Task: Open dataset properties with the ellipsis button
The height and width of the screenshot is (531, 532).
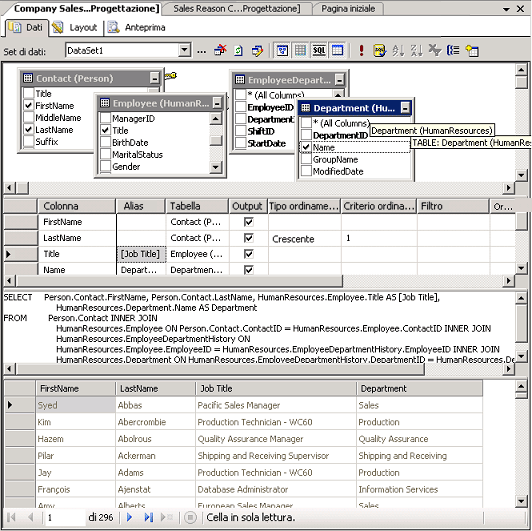Action: point(202,51)
